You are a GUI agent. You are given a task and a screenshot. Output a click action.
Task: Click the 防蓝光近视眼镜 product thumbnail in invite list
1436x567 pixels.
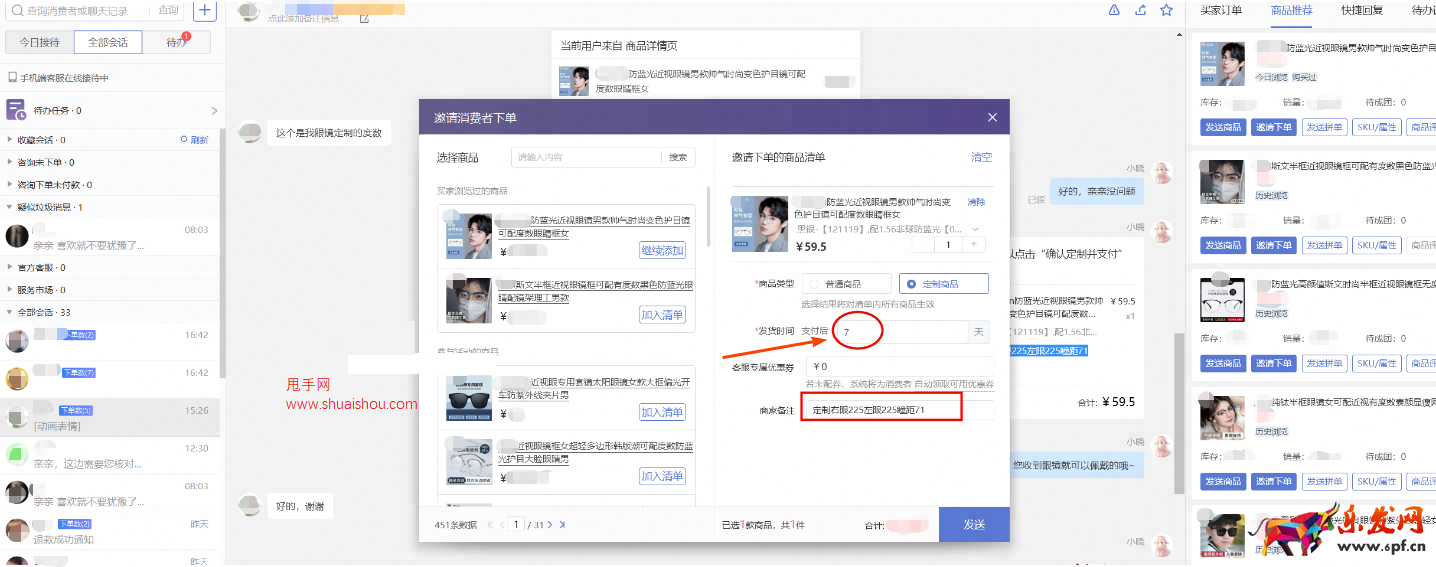tap(761, 223)
